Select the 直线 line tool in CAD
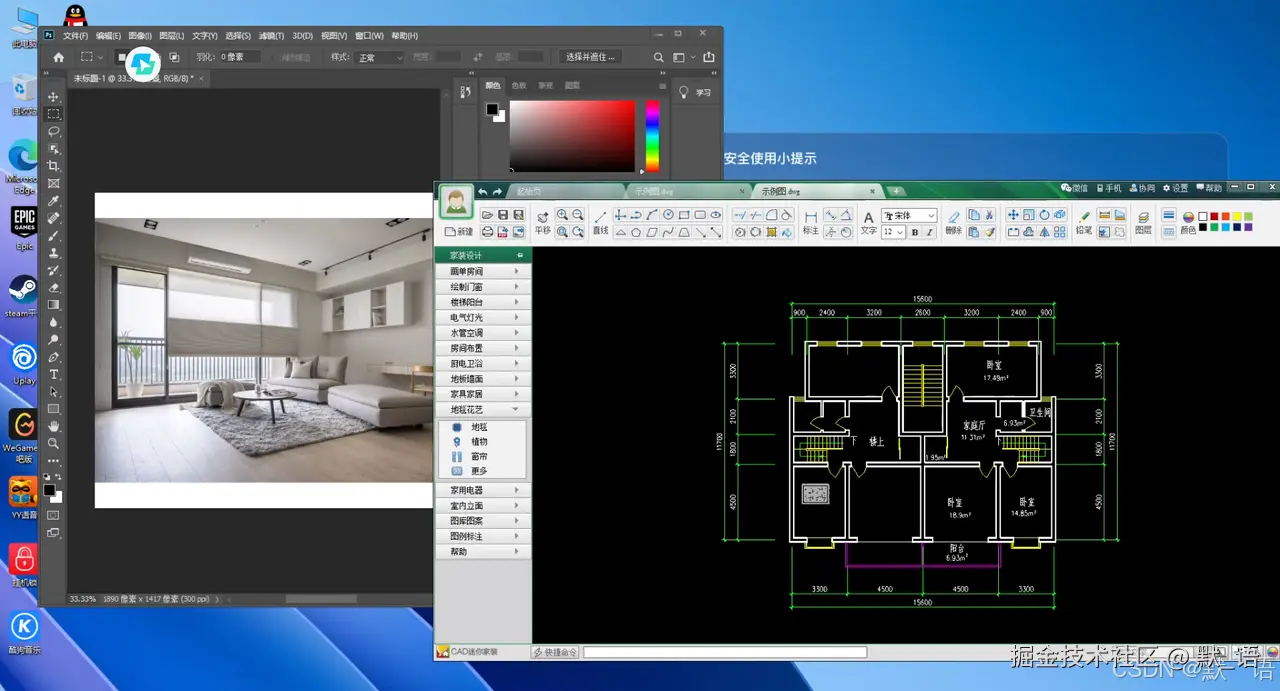 (x=601, y=221)
